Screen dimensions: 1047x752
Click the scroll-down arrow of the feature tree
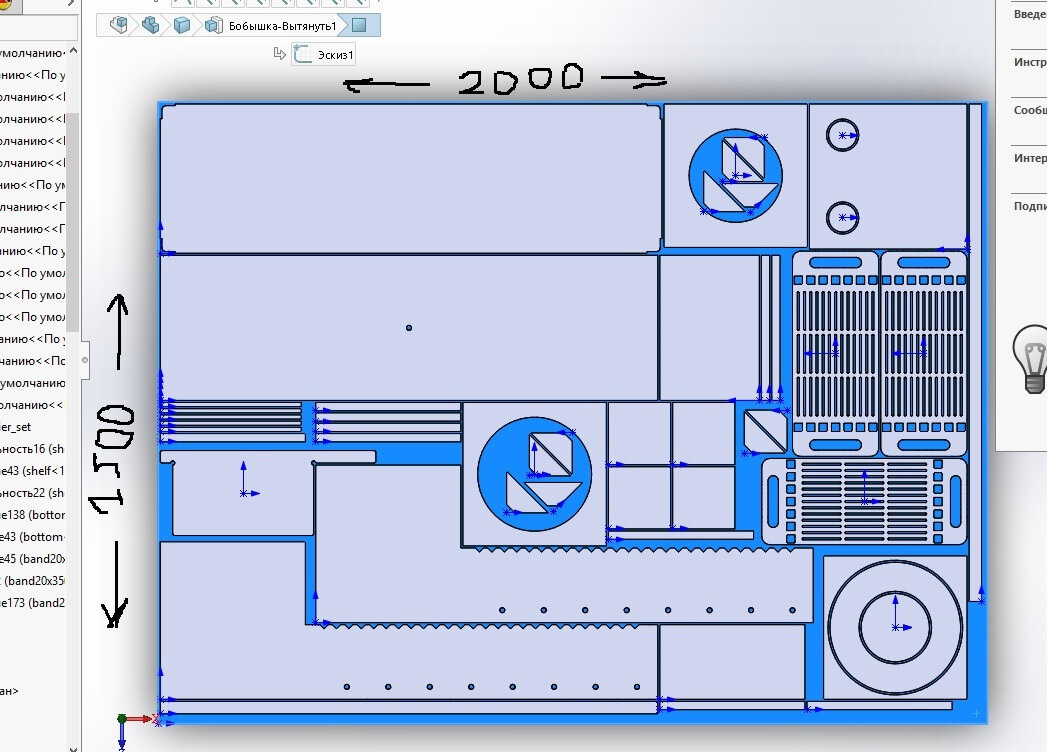click(x=73, y=748)
